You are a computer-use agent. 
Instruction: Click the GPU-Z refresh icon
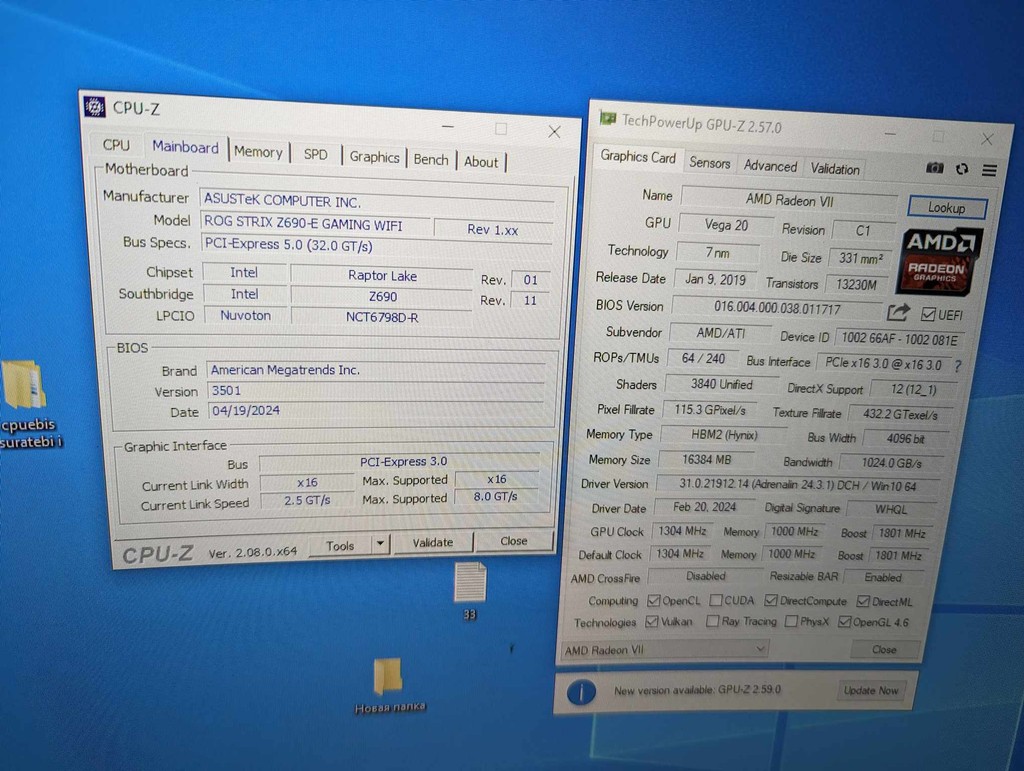962,169
